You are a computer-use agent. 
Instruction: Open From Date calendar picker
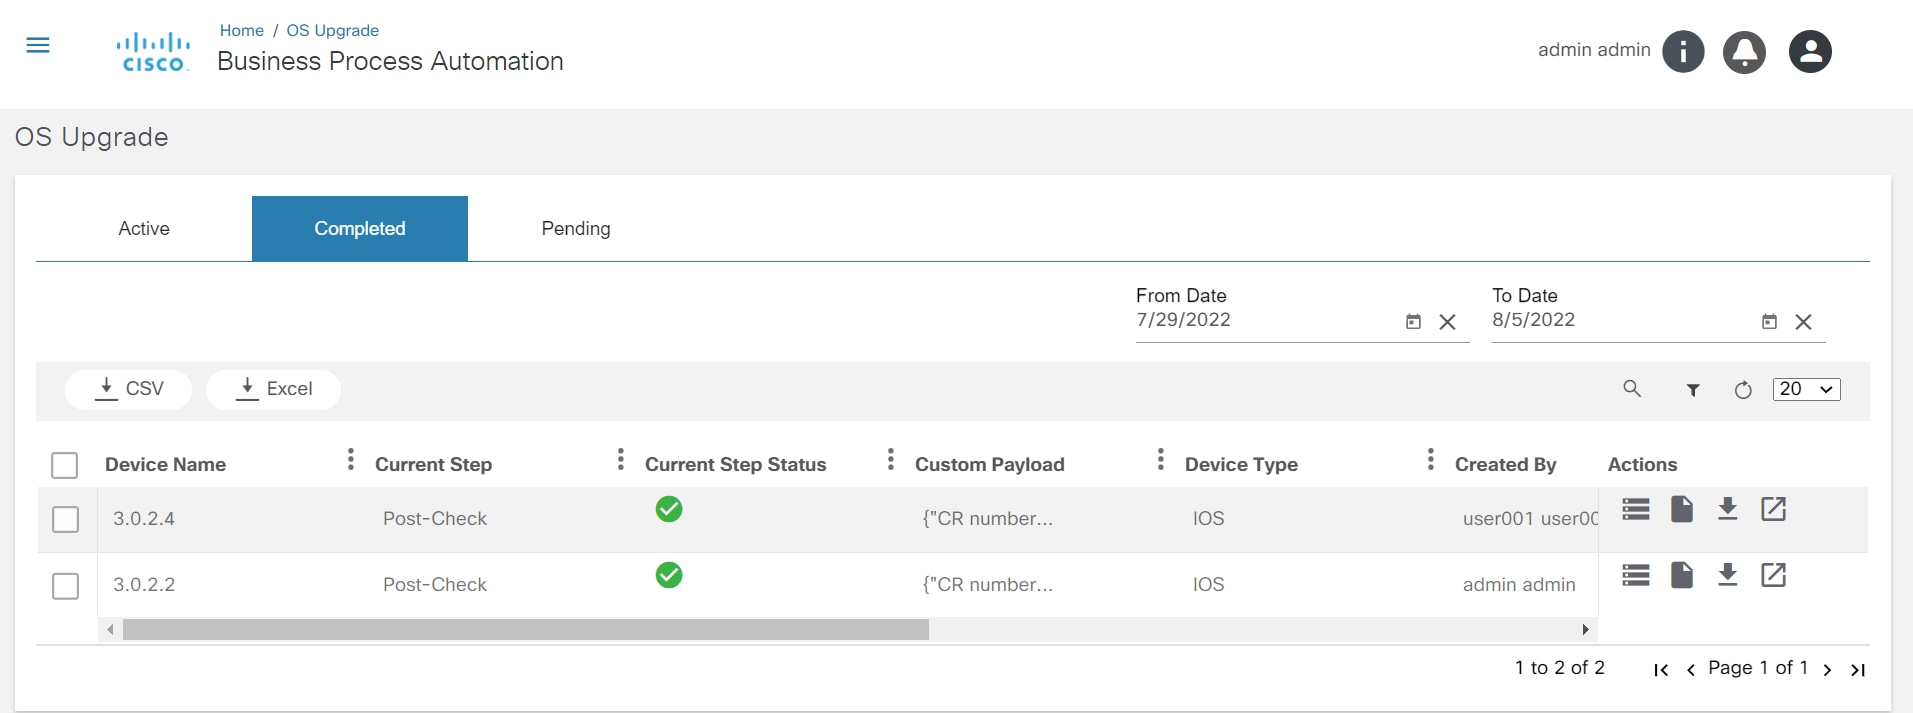(1413, 322)
